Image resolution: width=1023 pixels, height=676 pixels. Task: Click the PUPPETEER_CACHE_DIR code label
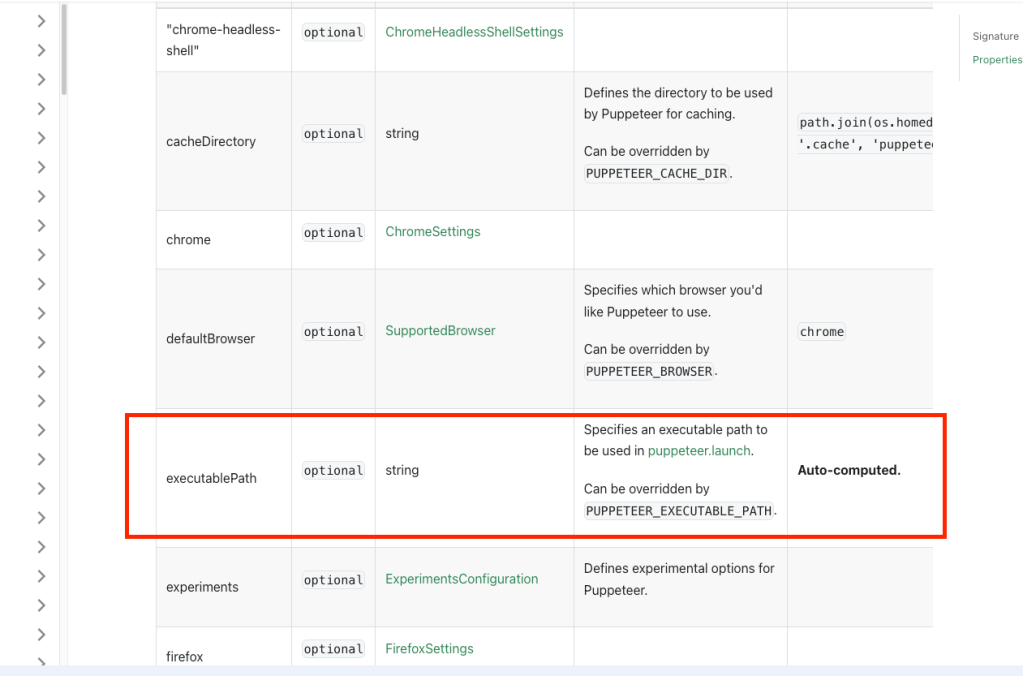coord(656,173)
